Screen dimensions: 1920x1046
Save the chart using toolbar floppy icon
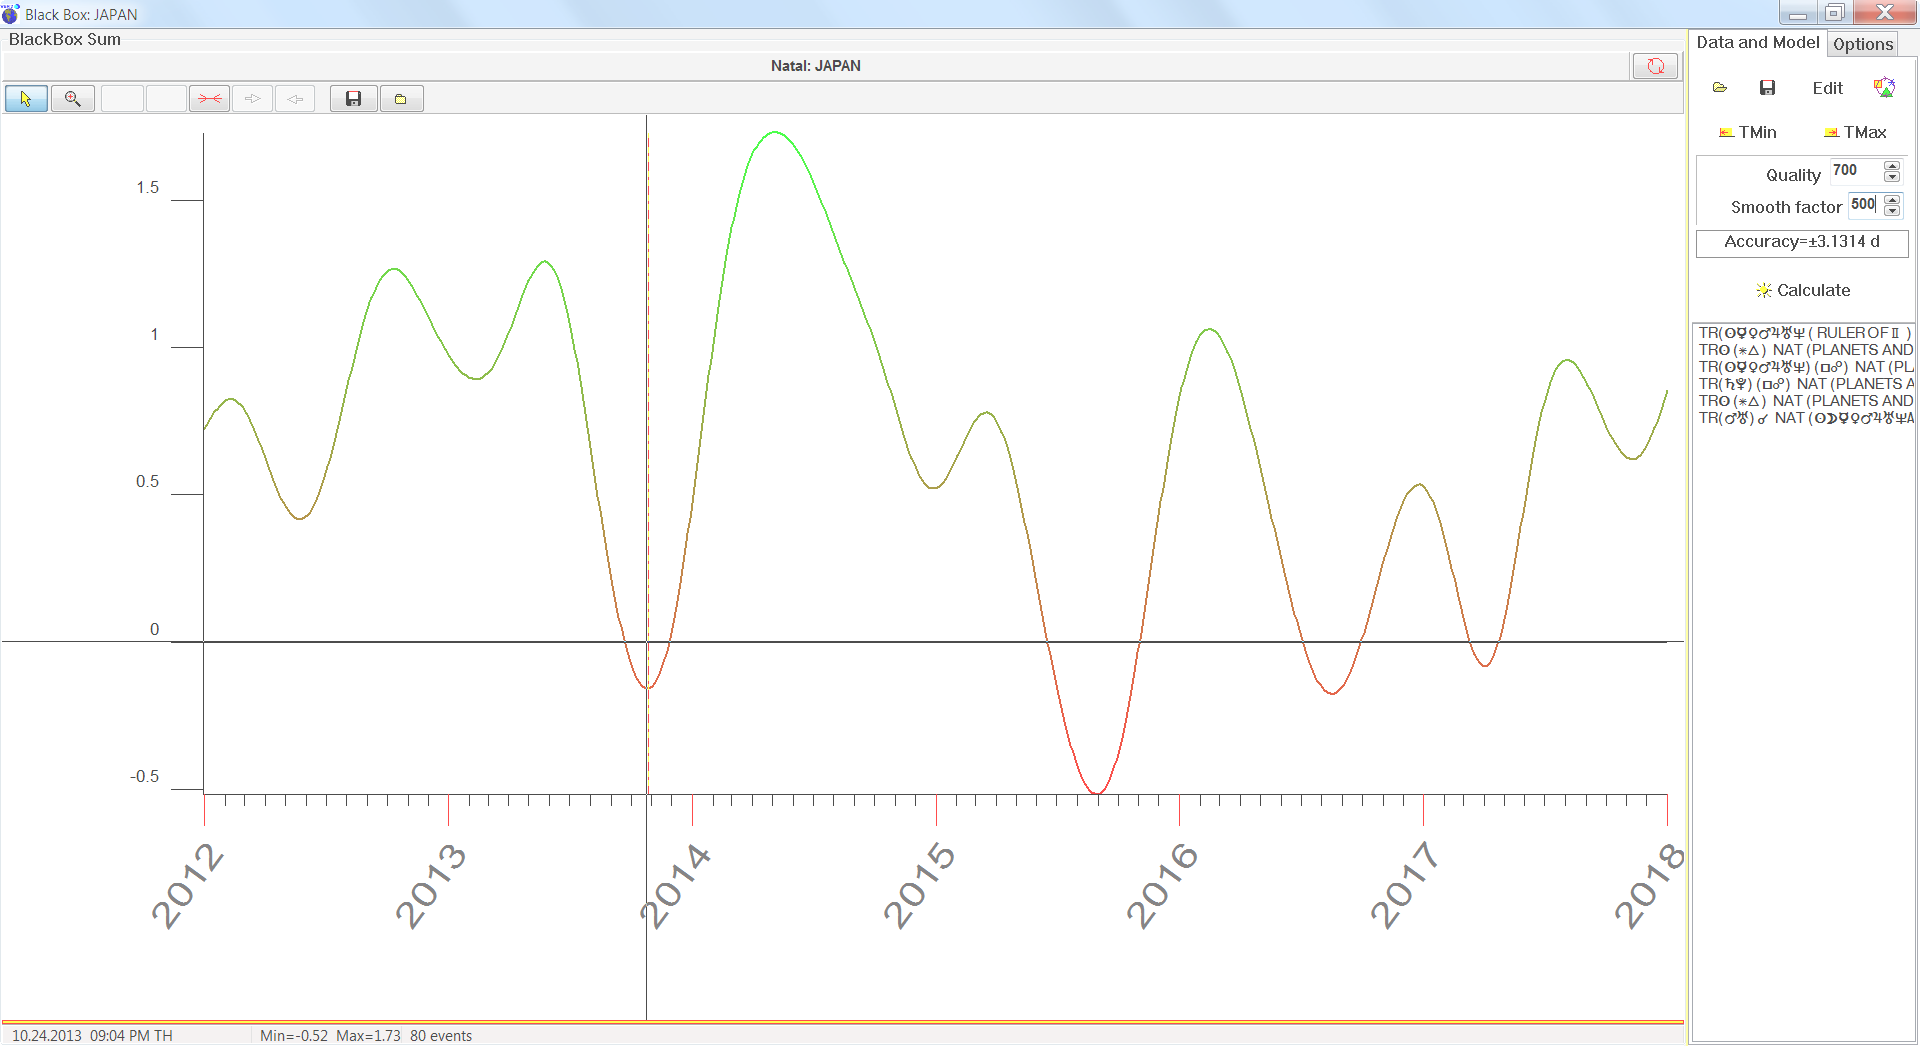tap(353, 99)
